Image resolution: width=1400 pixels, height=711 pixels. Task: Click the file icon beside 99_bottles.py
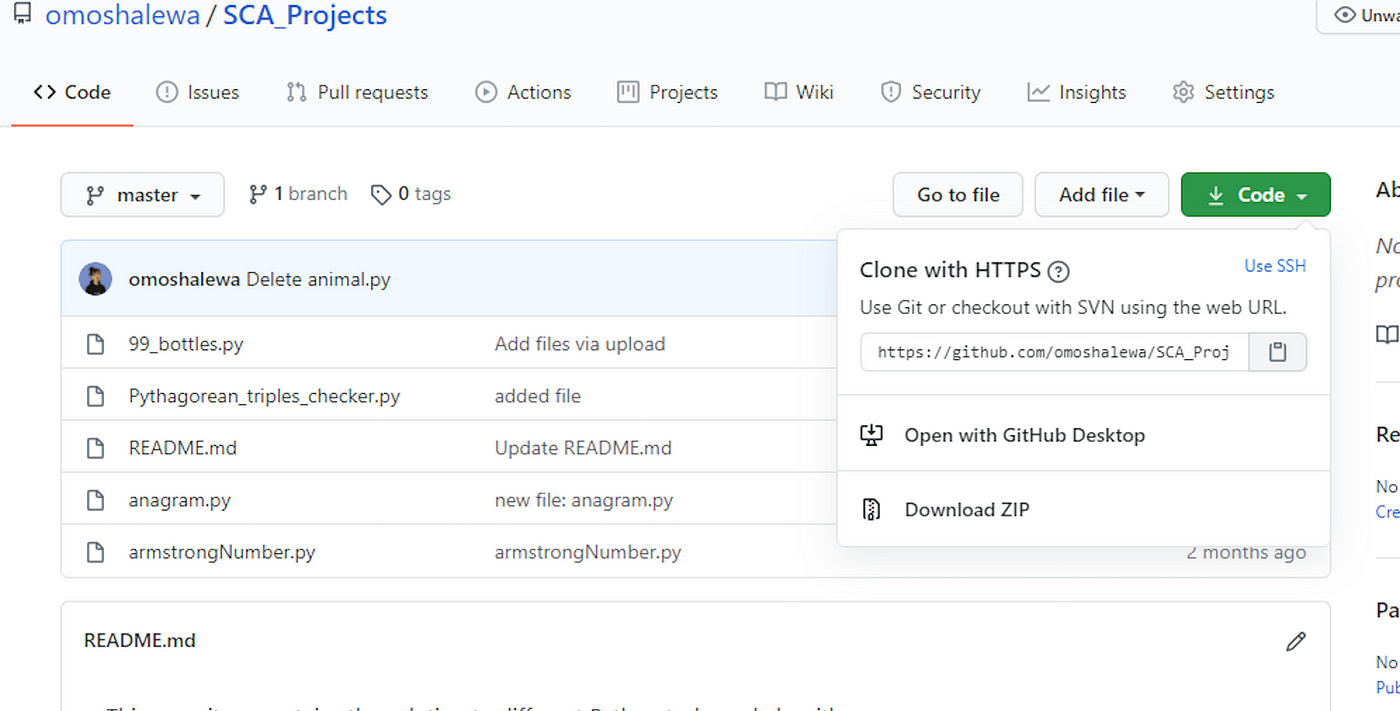pos(95,344)
